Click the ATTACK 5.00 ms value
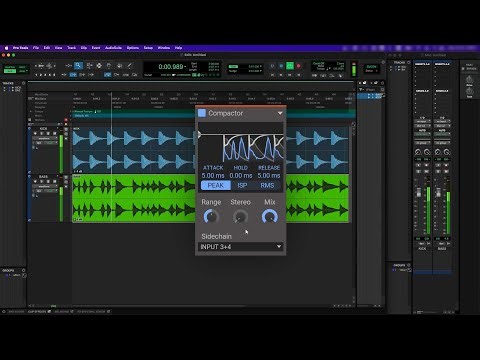 (x=213, y=175)
